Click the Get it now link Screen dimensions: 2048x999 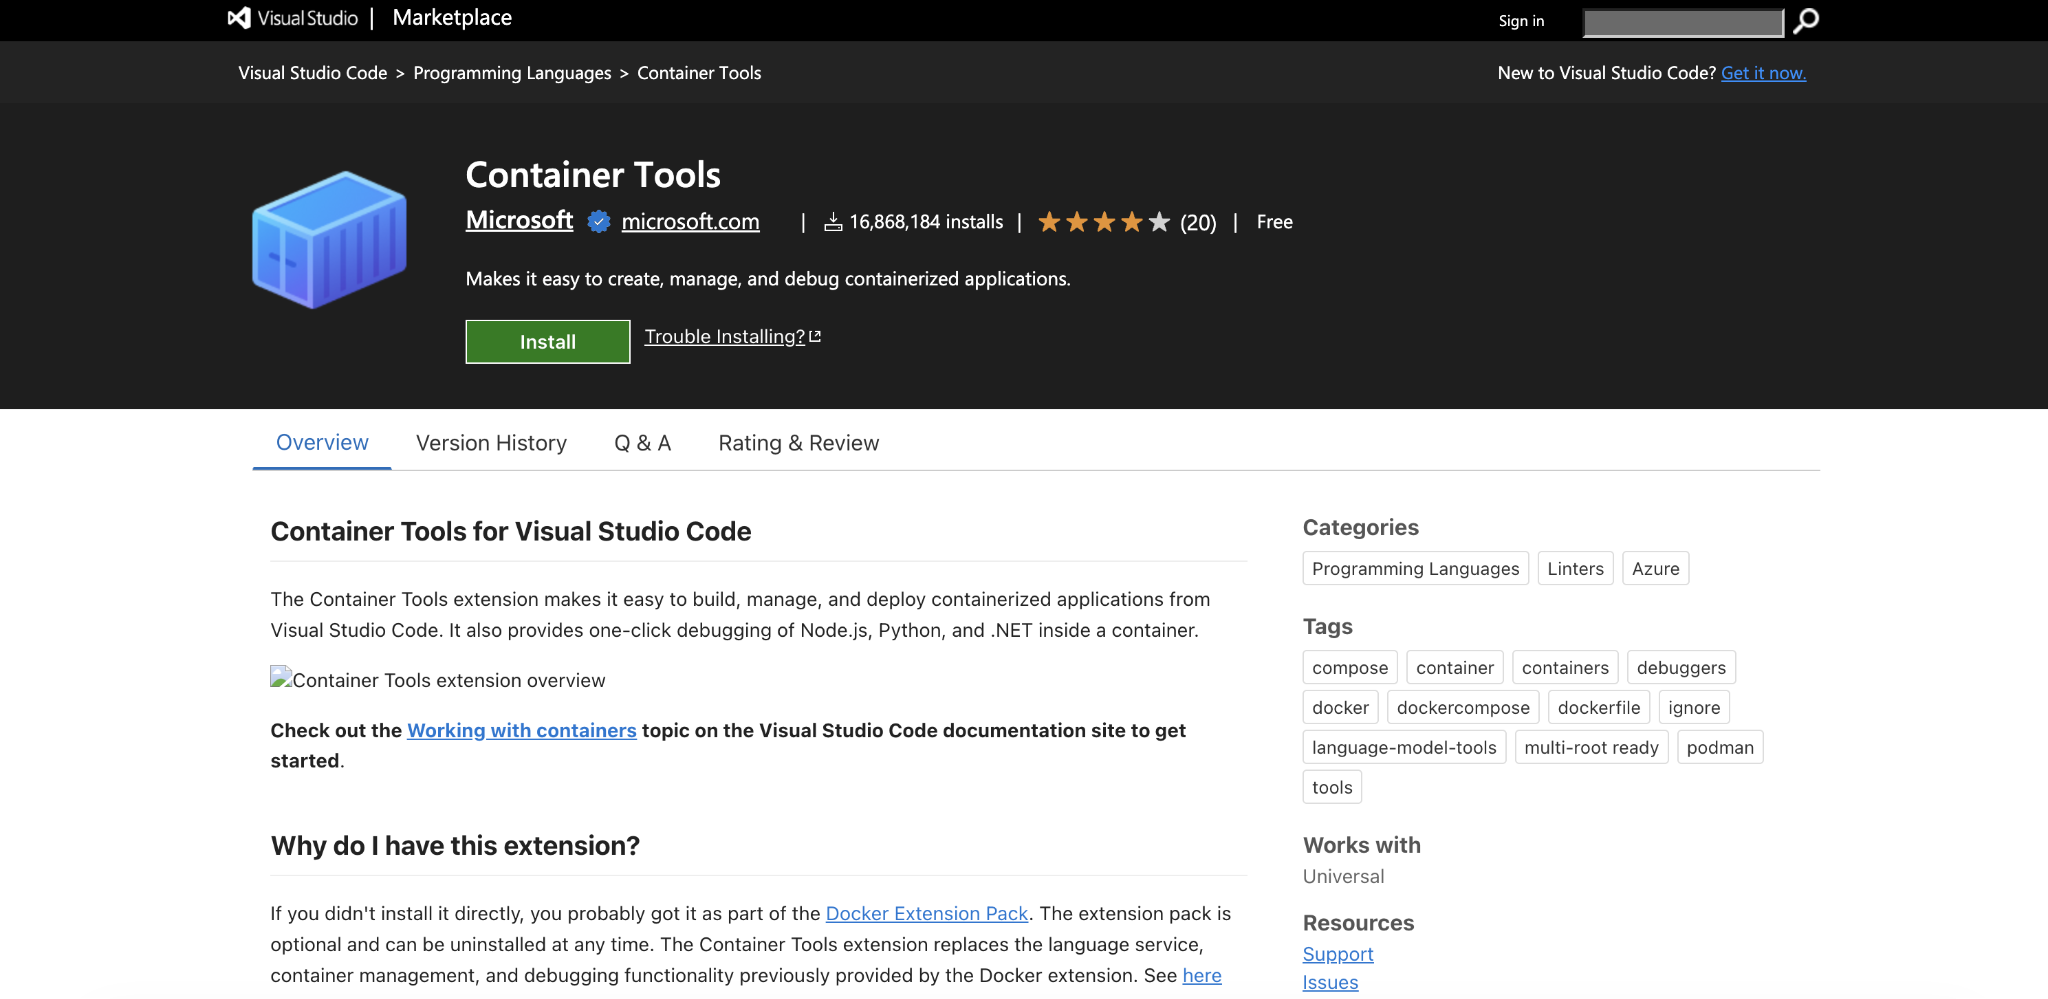(x=1763, y=73)
